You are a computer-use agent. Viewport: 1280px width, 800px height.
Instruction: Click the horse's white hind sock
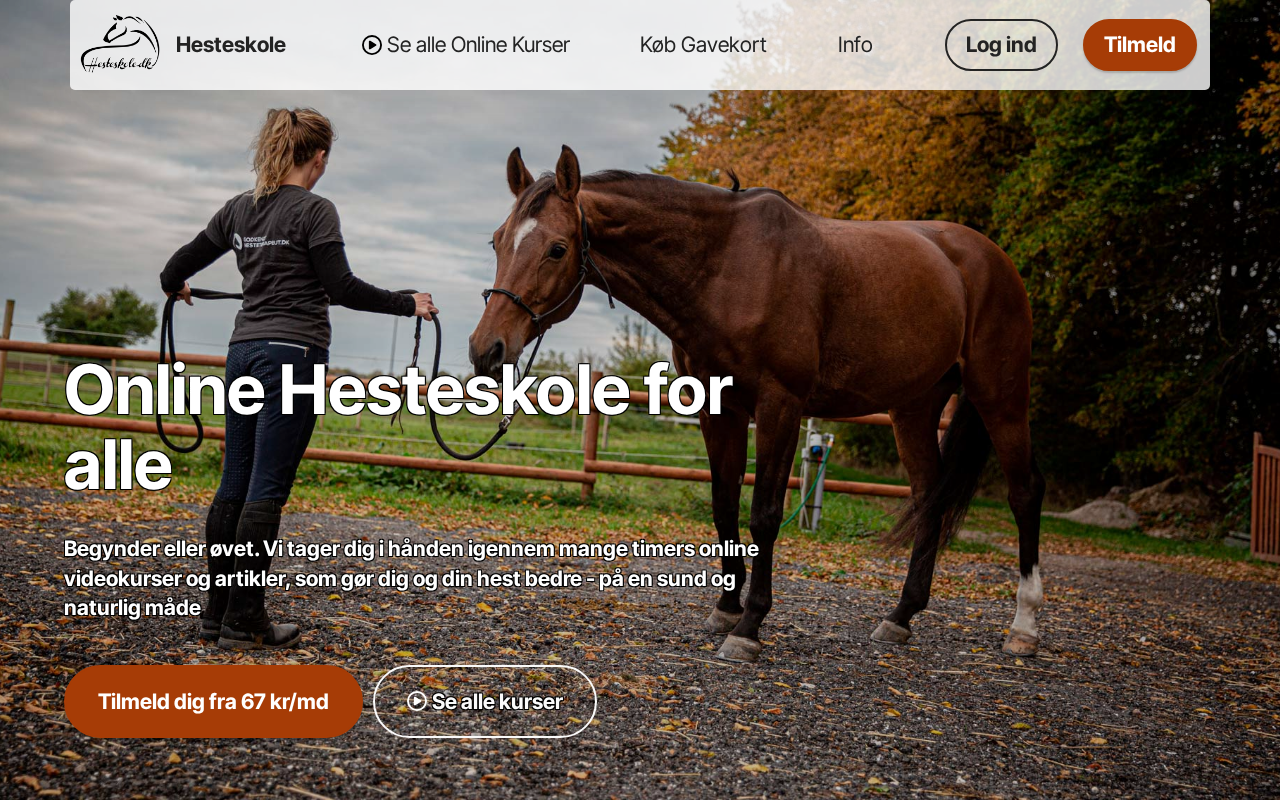pos(1026,603)
